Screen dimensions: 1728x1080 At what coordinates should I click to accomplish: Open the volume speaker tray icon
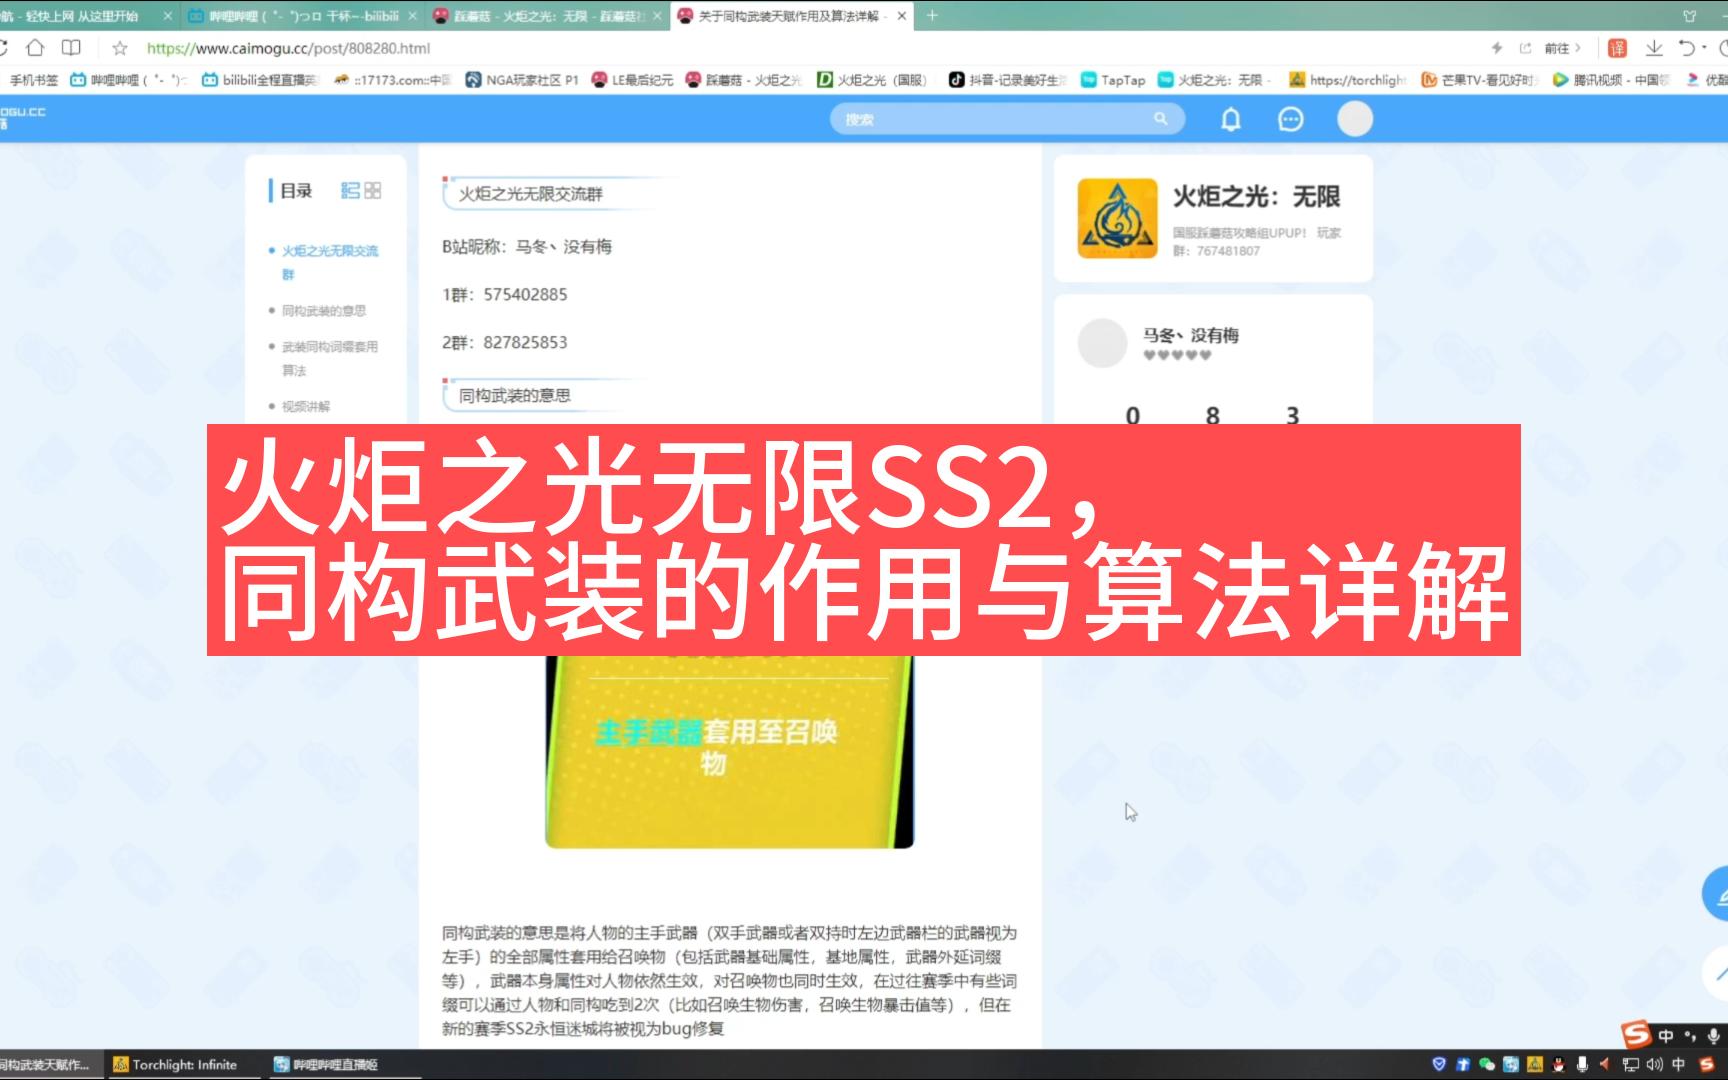point(1654,1064)
